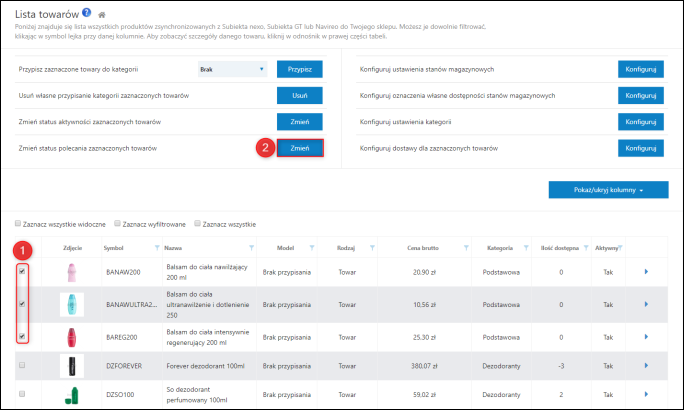Open the "Brak" category dropdown
Viewport: 684px width, 410px height.
231,69
